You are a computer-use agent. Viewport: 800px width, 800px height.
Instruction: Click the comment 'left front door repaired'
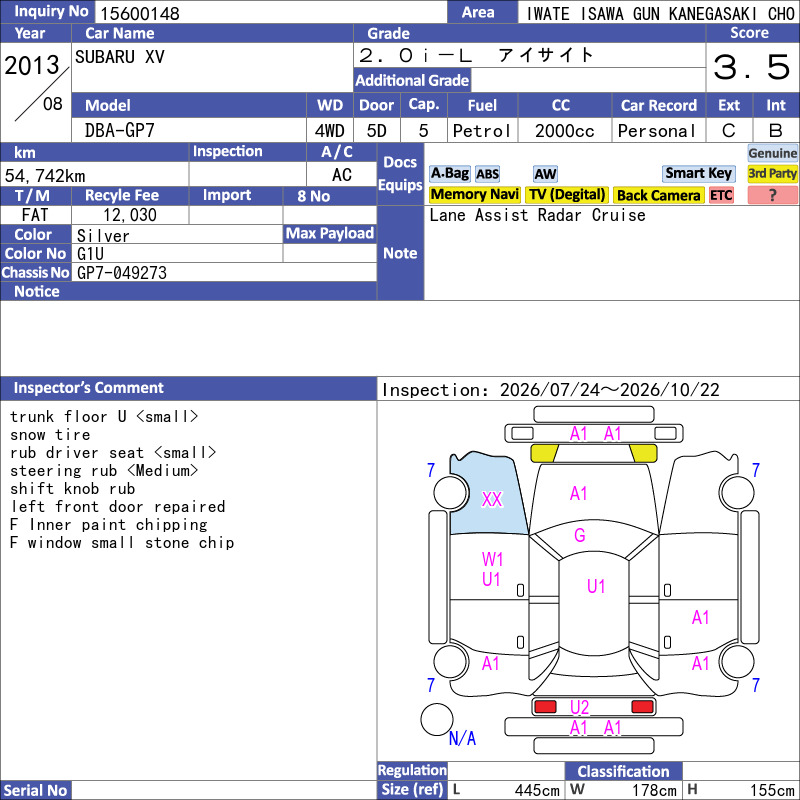(117, 507)
